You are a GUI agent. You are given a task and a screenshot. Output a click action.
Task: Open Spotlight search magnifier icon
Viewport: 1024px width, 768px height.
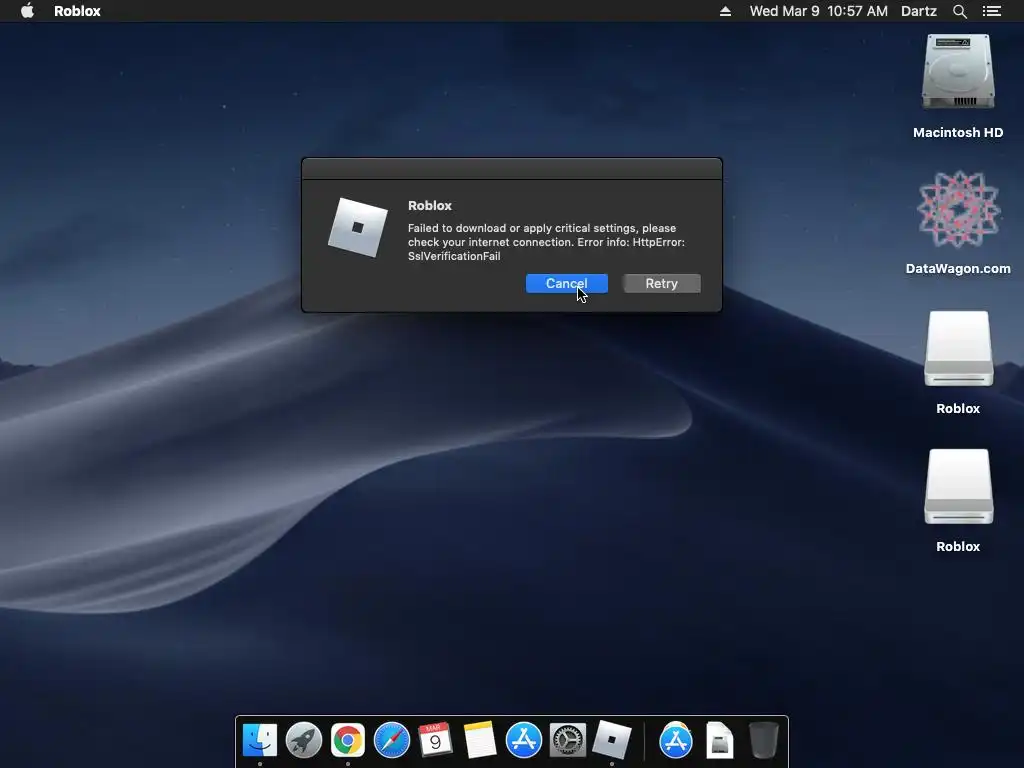tap(959, 11)
